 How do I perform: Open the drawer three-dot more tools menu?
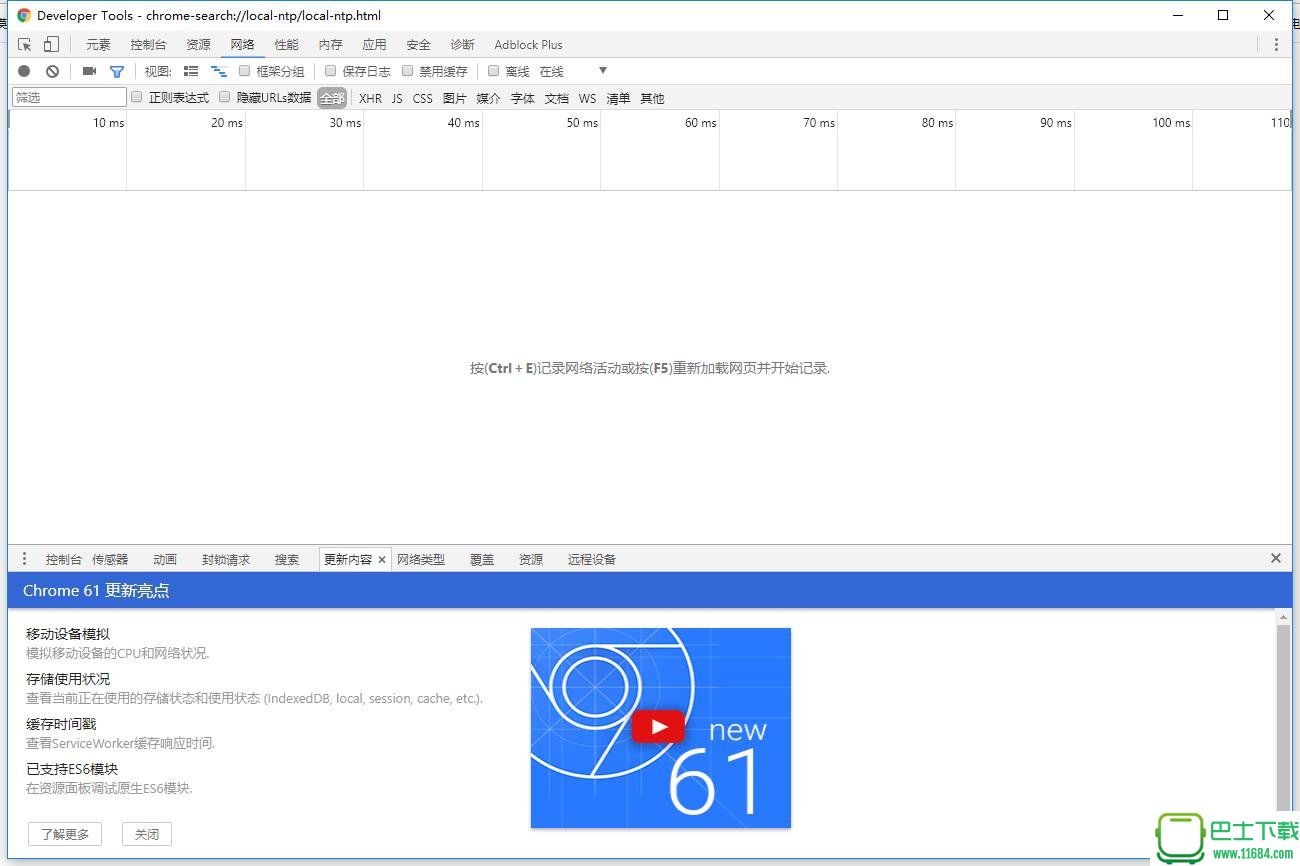coord(25,559)
